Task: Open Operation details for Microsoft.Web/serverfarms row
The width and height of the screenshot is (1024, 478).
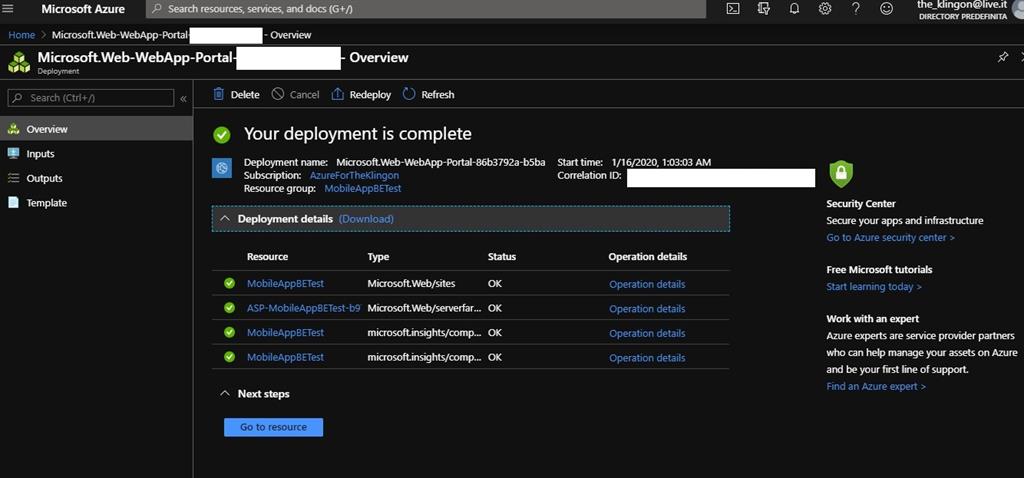Action: [647, 309]
